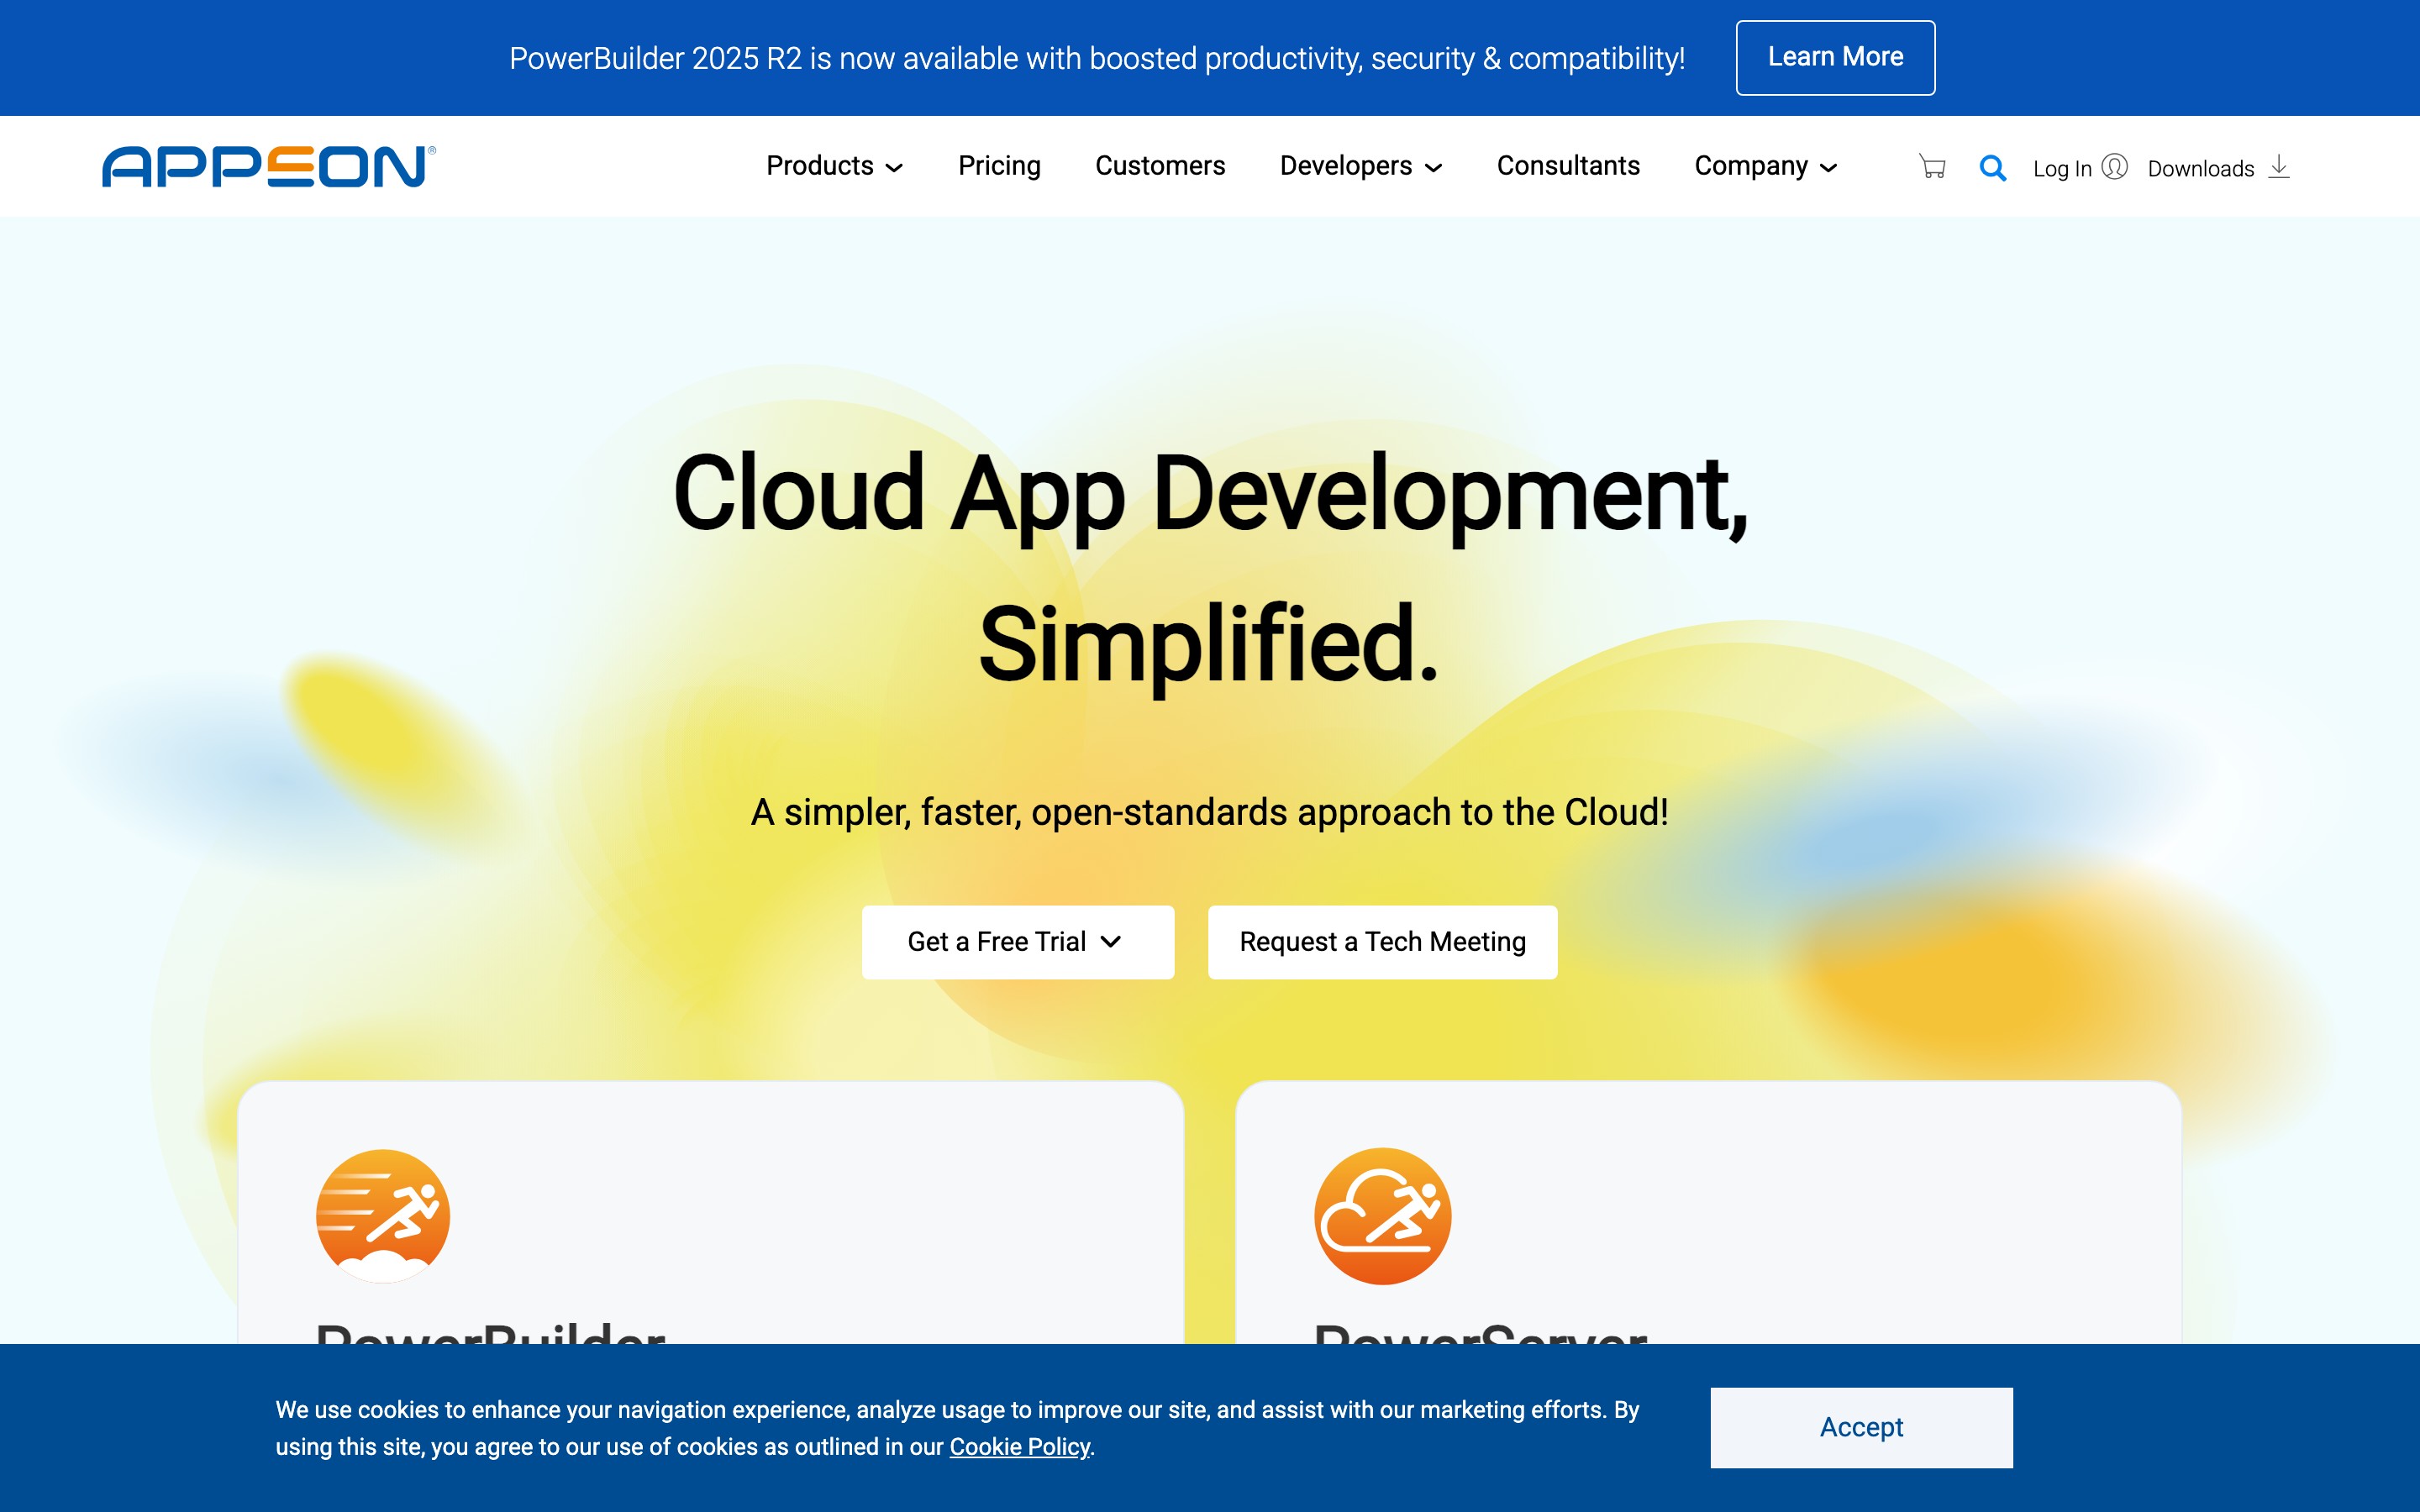The width and height of the screenshot is (2420, 1512).
Task: Expand the Company menu
Action: 1765,166
